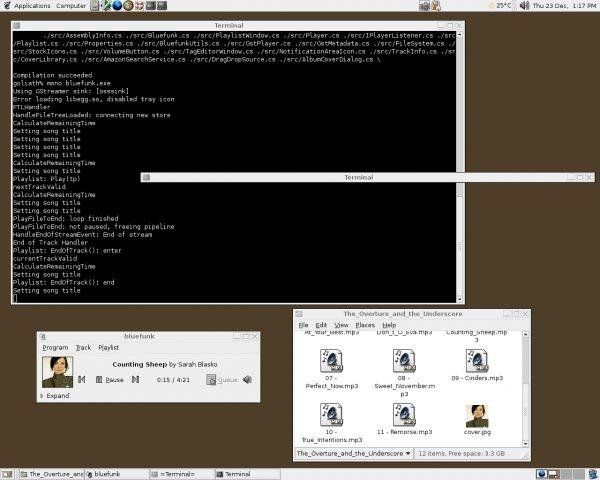Screen dimensions: 600x480
Task: Launch the blue globe web browser icon
Action: (117, 5)
